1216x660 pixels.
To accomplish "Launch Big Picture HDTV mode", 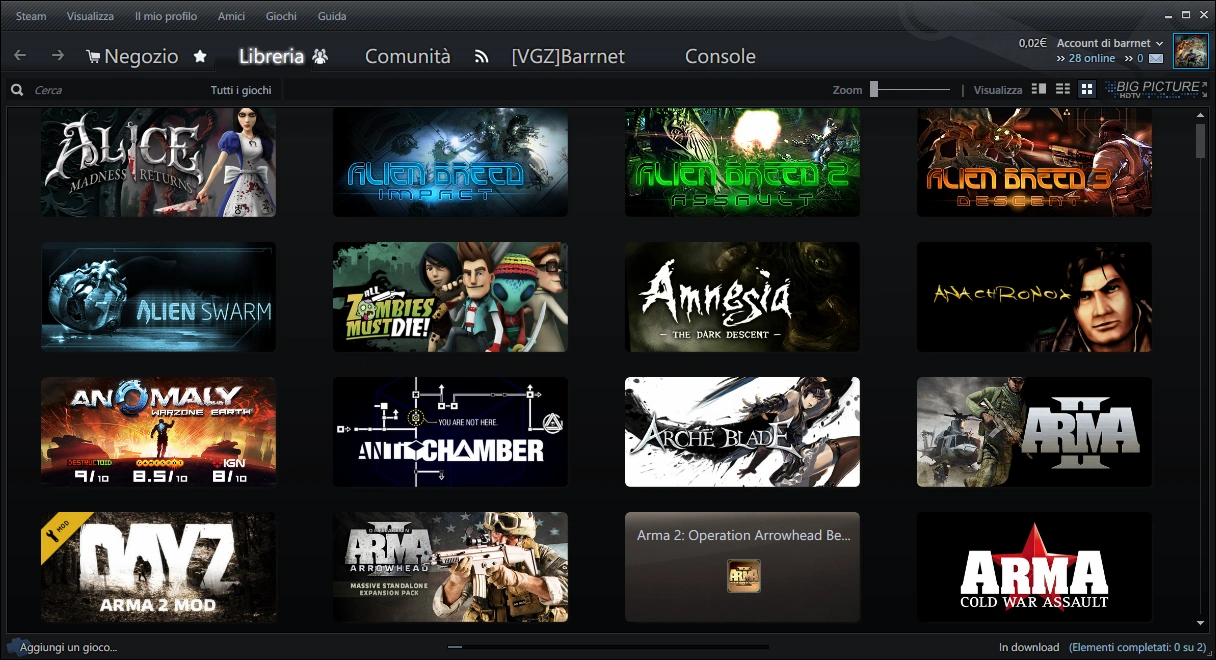I will (1155, 89).
